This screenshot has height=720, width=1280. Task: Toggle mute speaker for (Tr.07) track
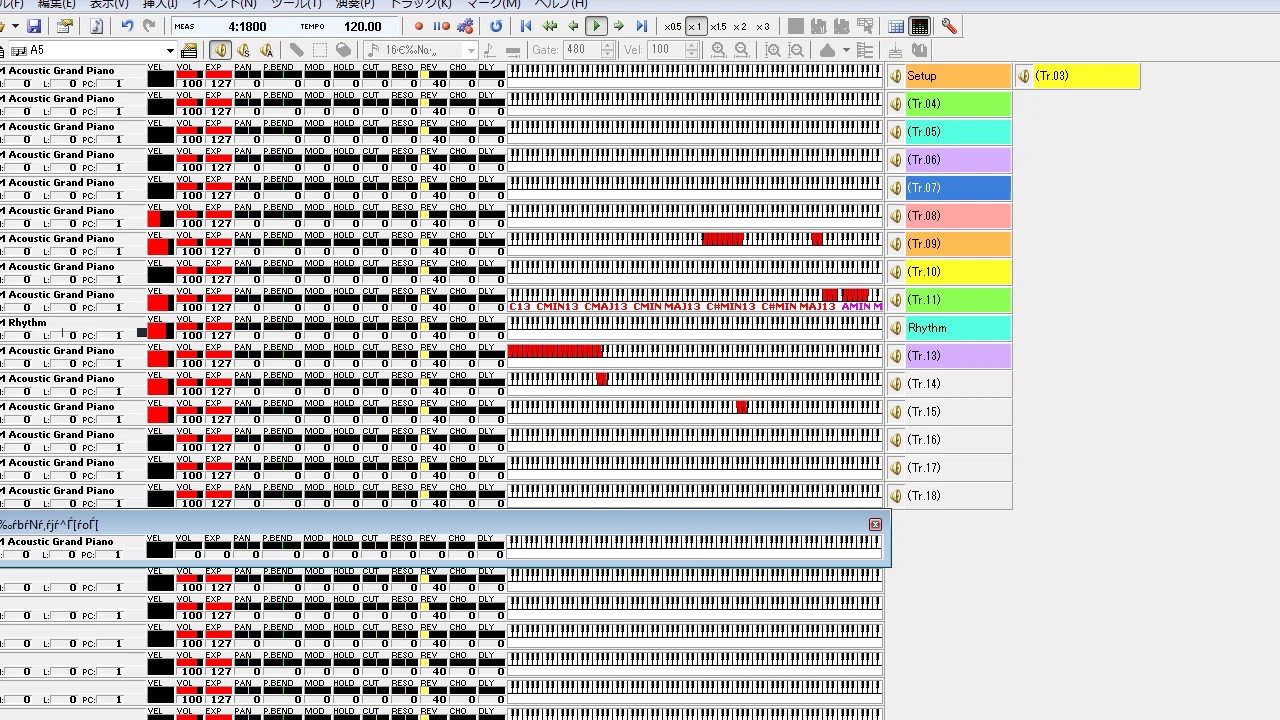[896, 188]
